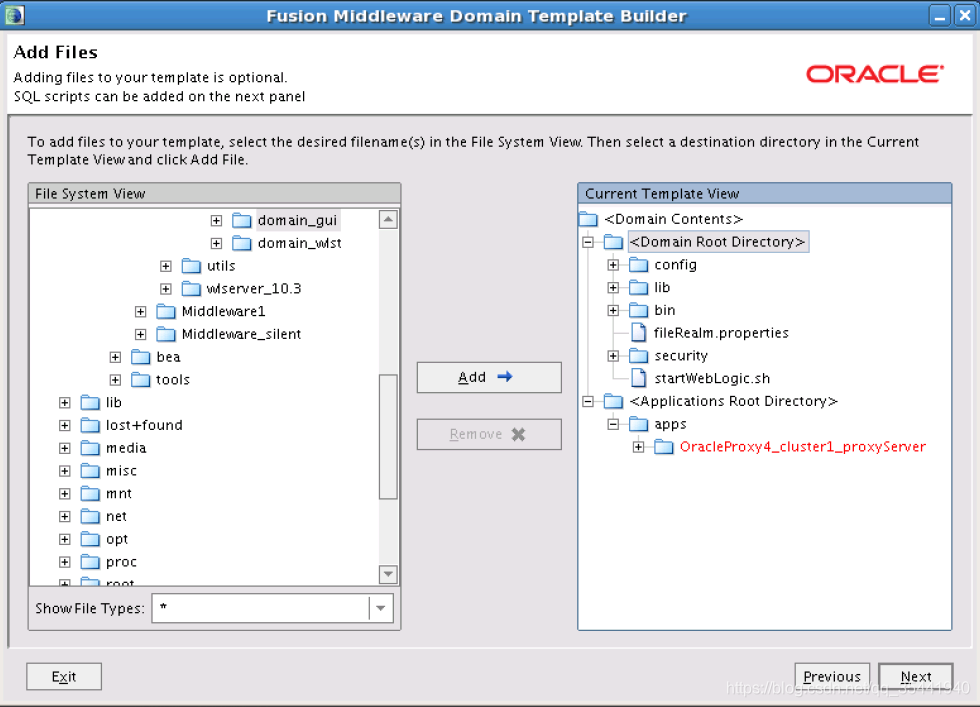Expand the security node
The height and width of the screenshot is (707, 980).
613,356
